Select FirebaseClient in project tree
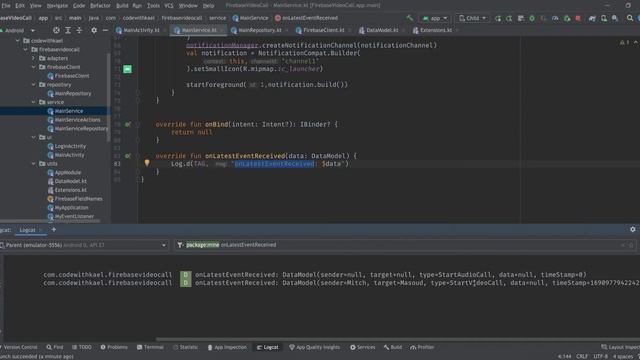The width and height of the screenshot is (640, 360). click(68, 76)
